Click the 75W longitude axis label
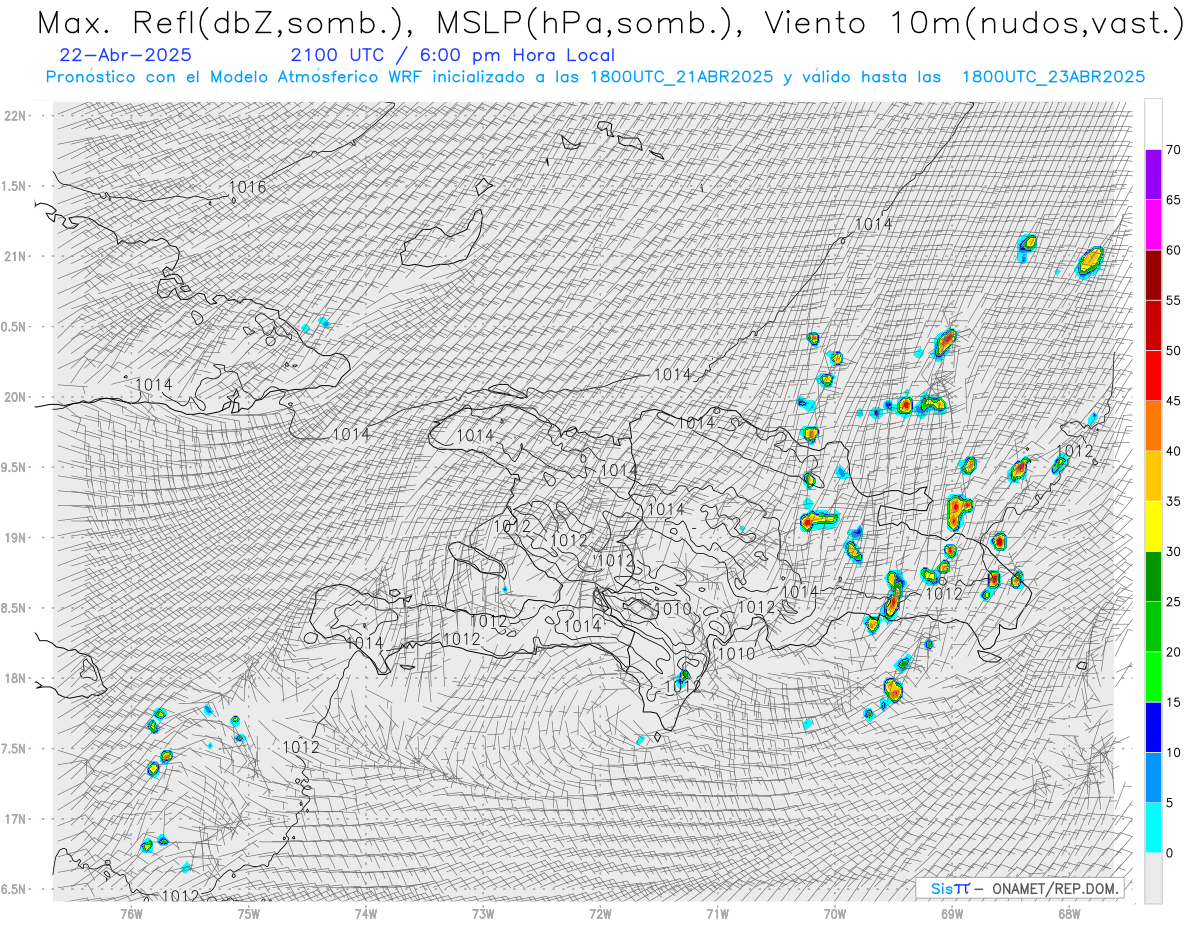The image size is (1200, 927). (248, 913)
